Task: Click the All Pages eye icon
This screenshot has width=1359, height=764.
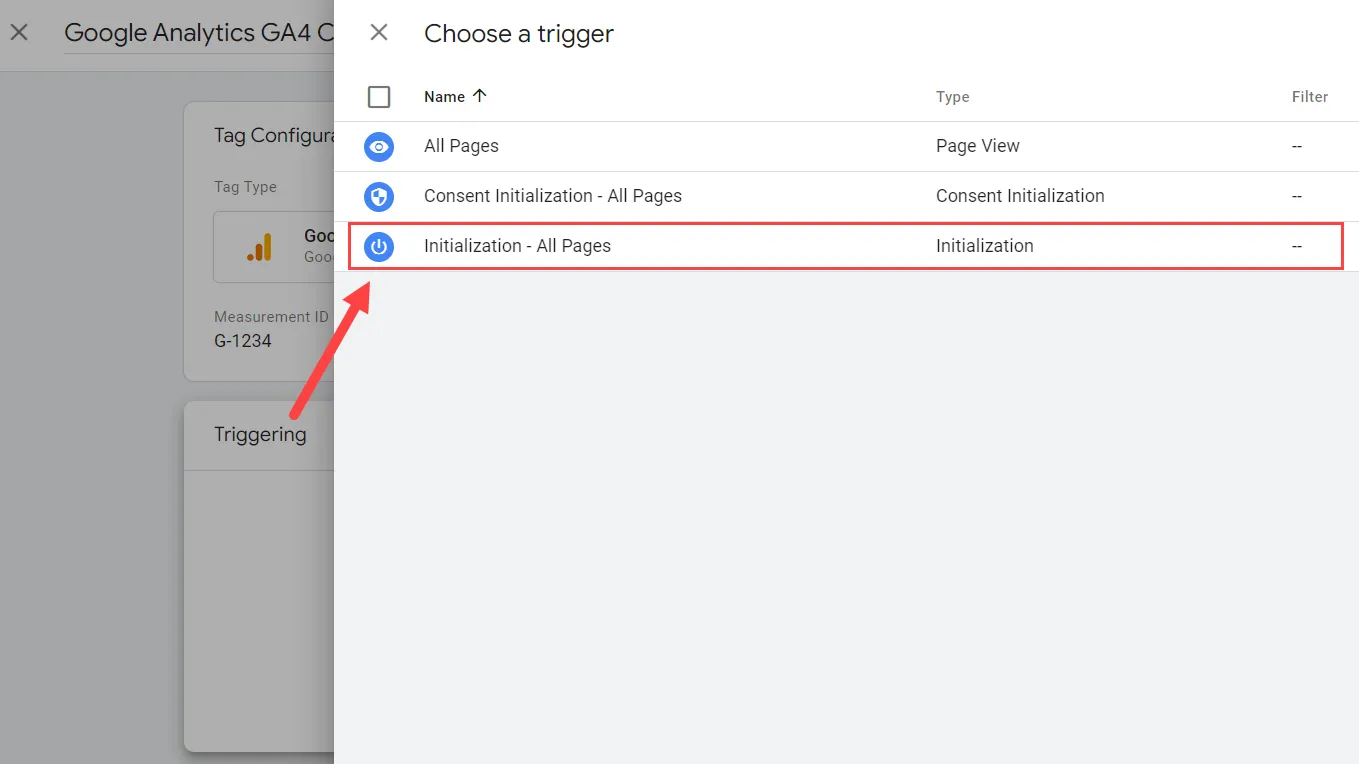Action: 379,146
